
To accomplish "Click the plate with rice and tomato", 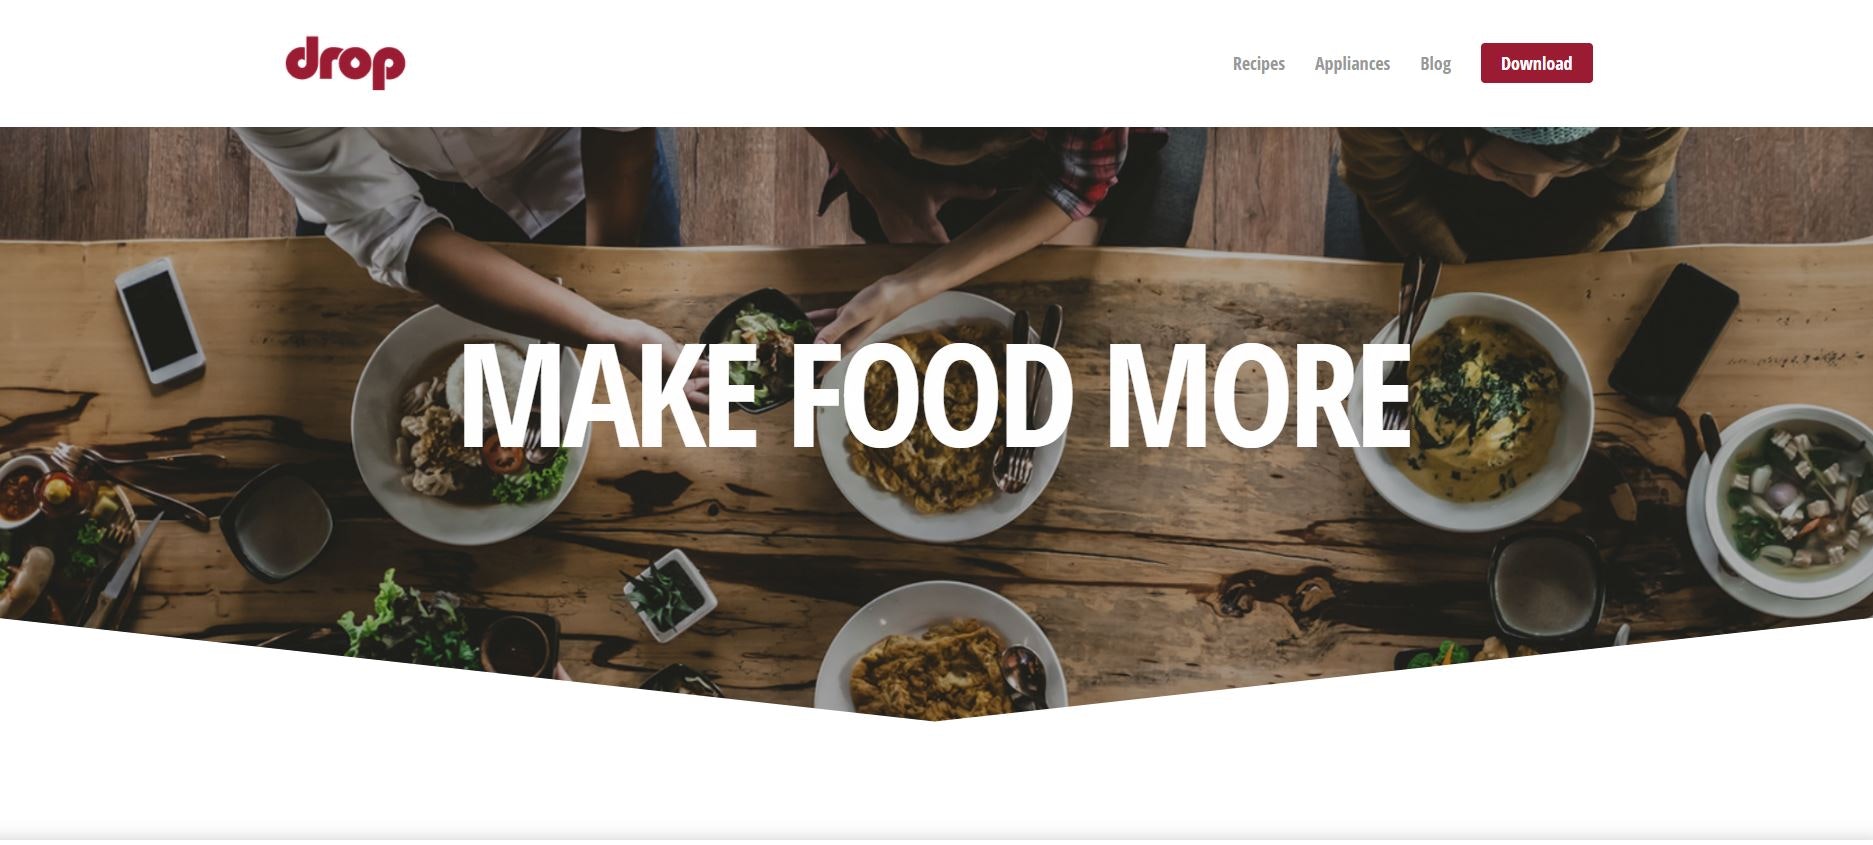I will pos(465,425).
